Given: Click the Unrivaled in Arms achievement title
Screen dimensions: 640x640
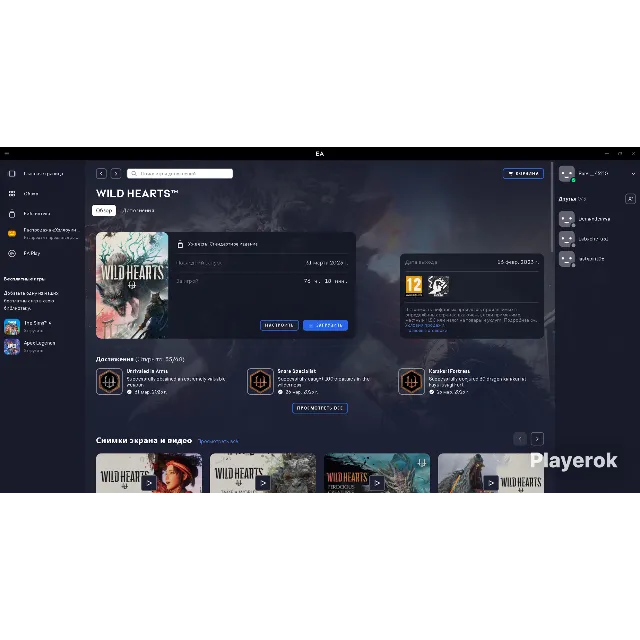Looking at the screenshot, I should pos(147,371).
